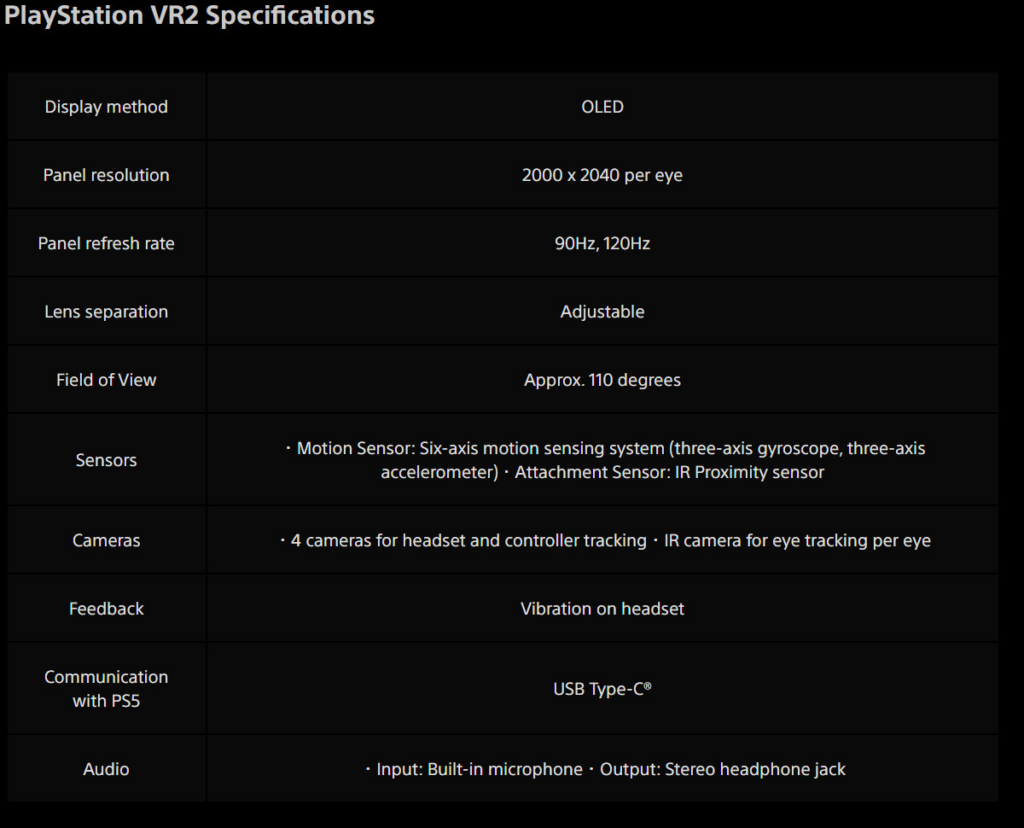
Task: Click the Vibration on headset value
Action: (602, 608)
